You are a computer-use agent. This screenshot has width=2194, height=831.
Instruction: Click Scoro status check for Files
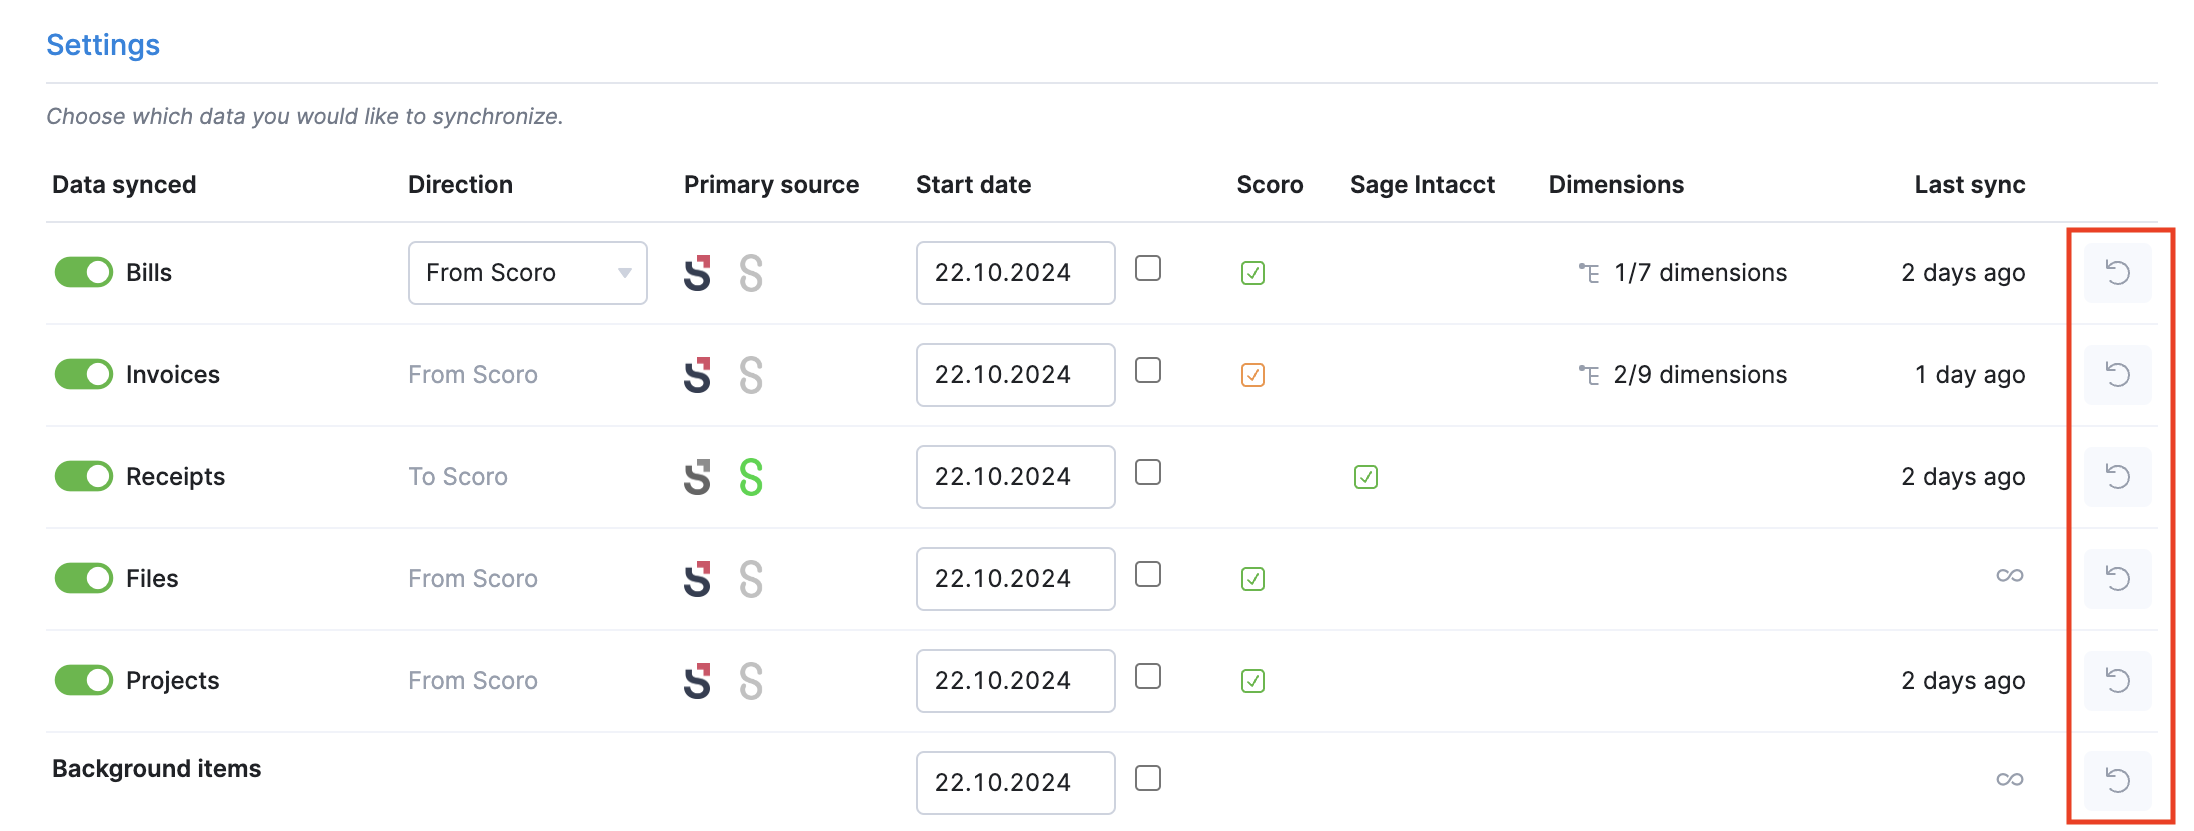pos(1253,579)
